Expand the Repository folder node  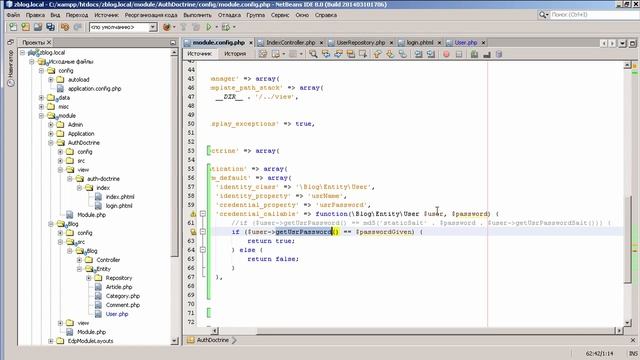coord(89,278)
